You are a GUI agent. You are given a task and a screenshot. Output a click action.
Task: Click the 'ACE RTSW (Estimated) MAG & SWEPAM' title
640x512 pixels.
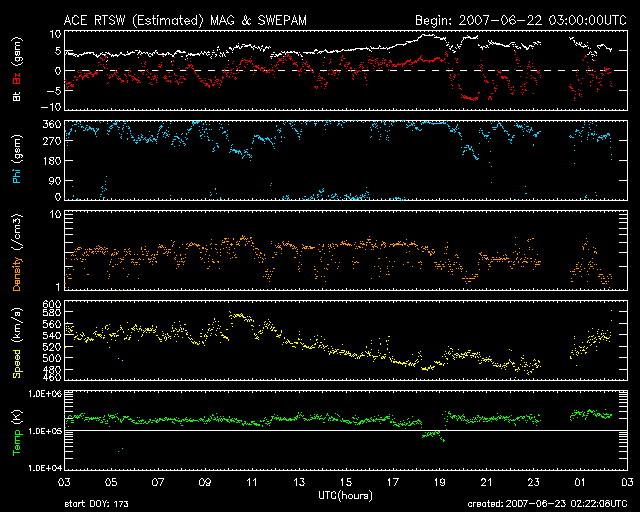pyautogui.click(x=185, y=20)
